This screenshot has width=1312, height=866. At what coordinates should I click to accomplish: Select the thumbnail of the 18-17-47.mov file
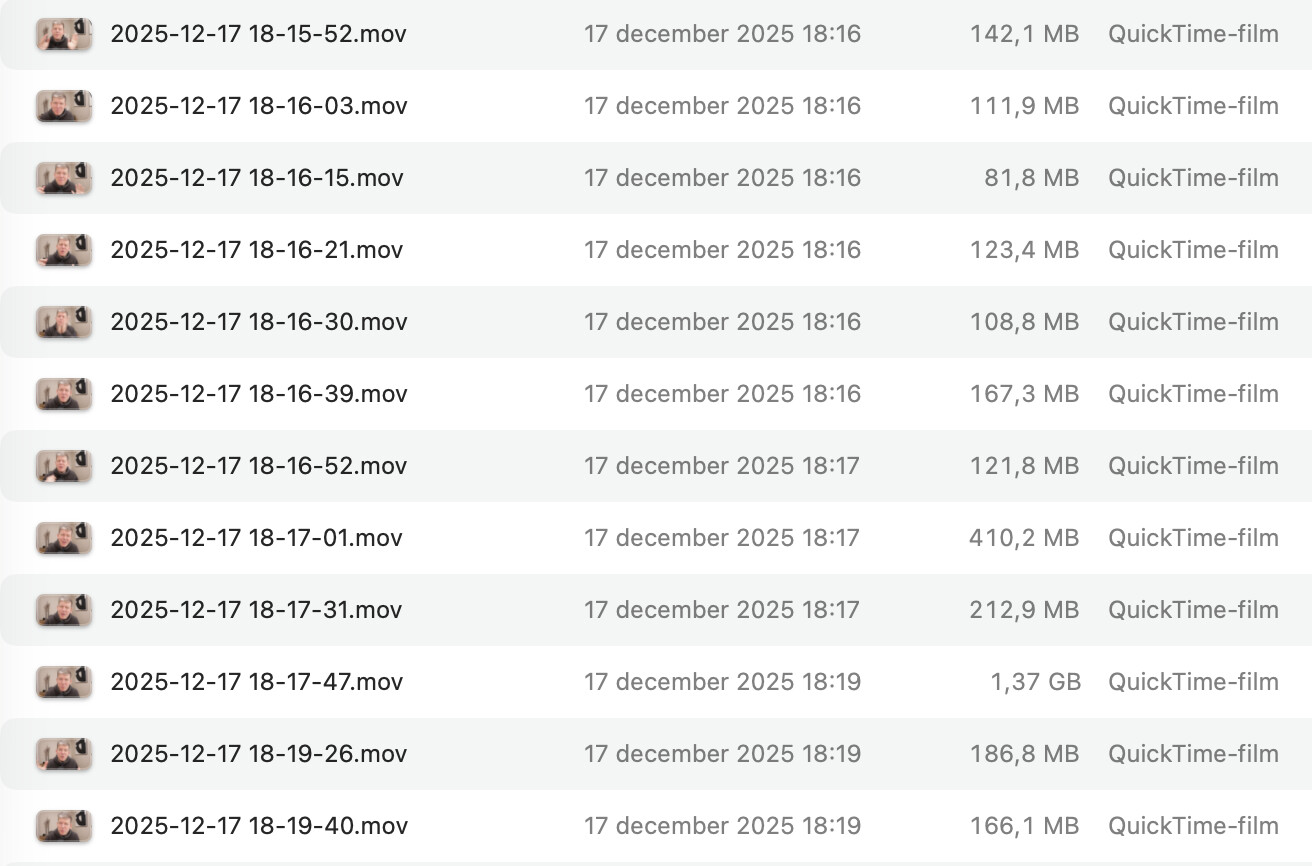64,683
